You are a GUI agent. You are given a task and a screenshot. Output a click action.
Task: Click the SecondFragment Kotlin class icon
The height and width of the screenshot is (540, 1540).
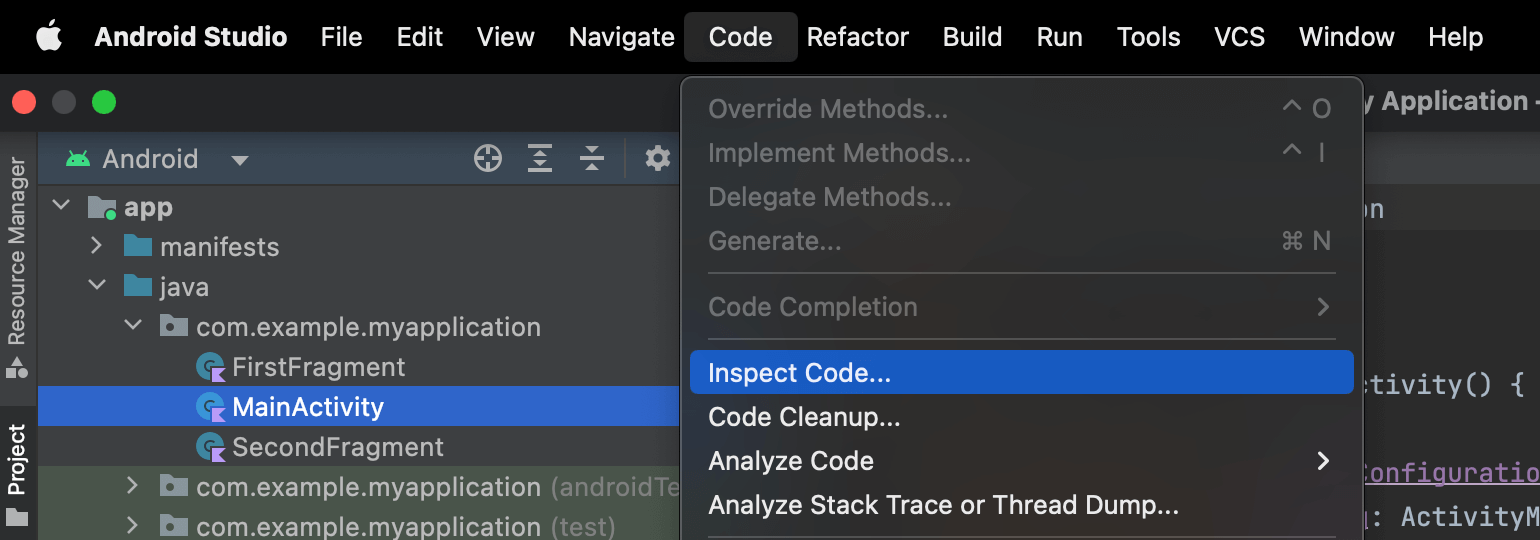click(211, 448)
